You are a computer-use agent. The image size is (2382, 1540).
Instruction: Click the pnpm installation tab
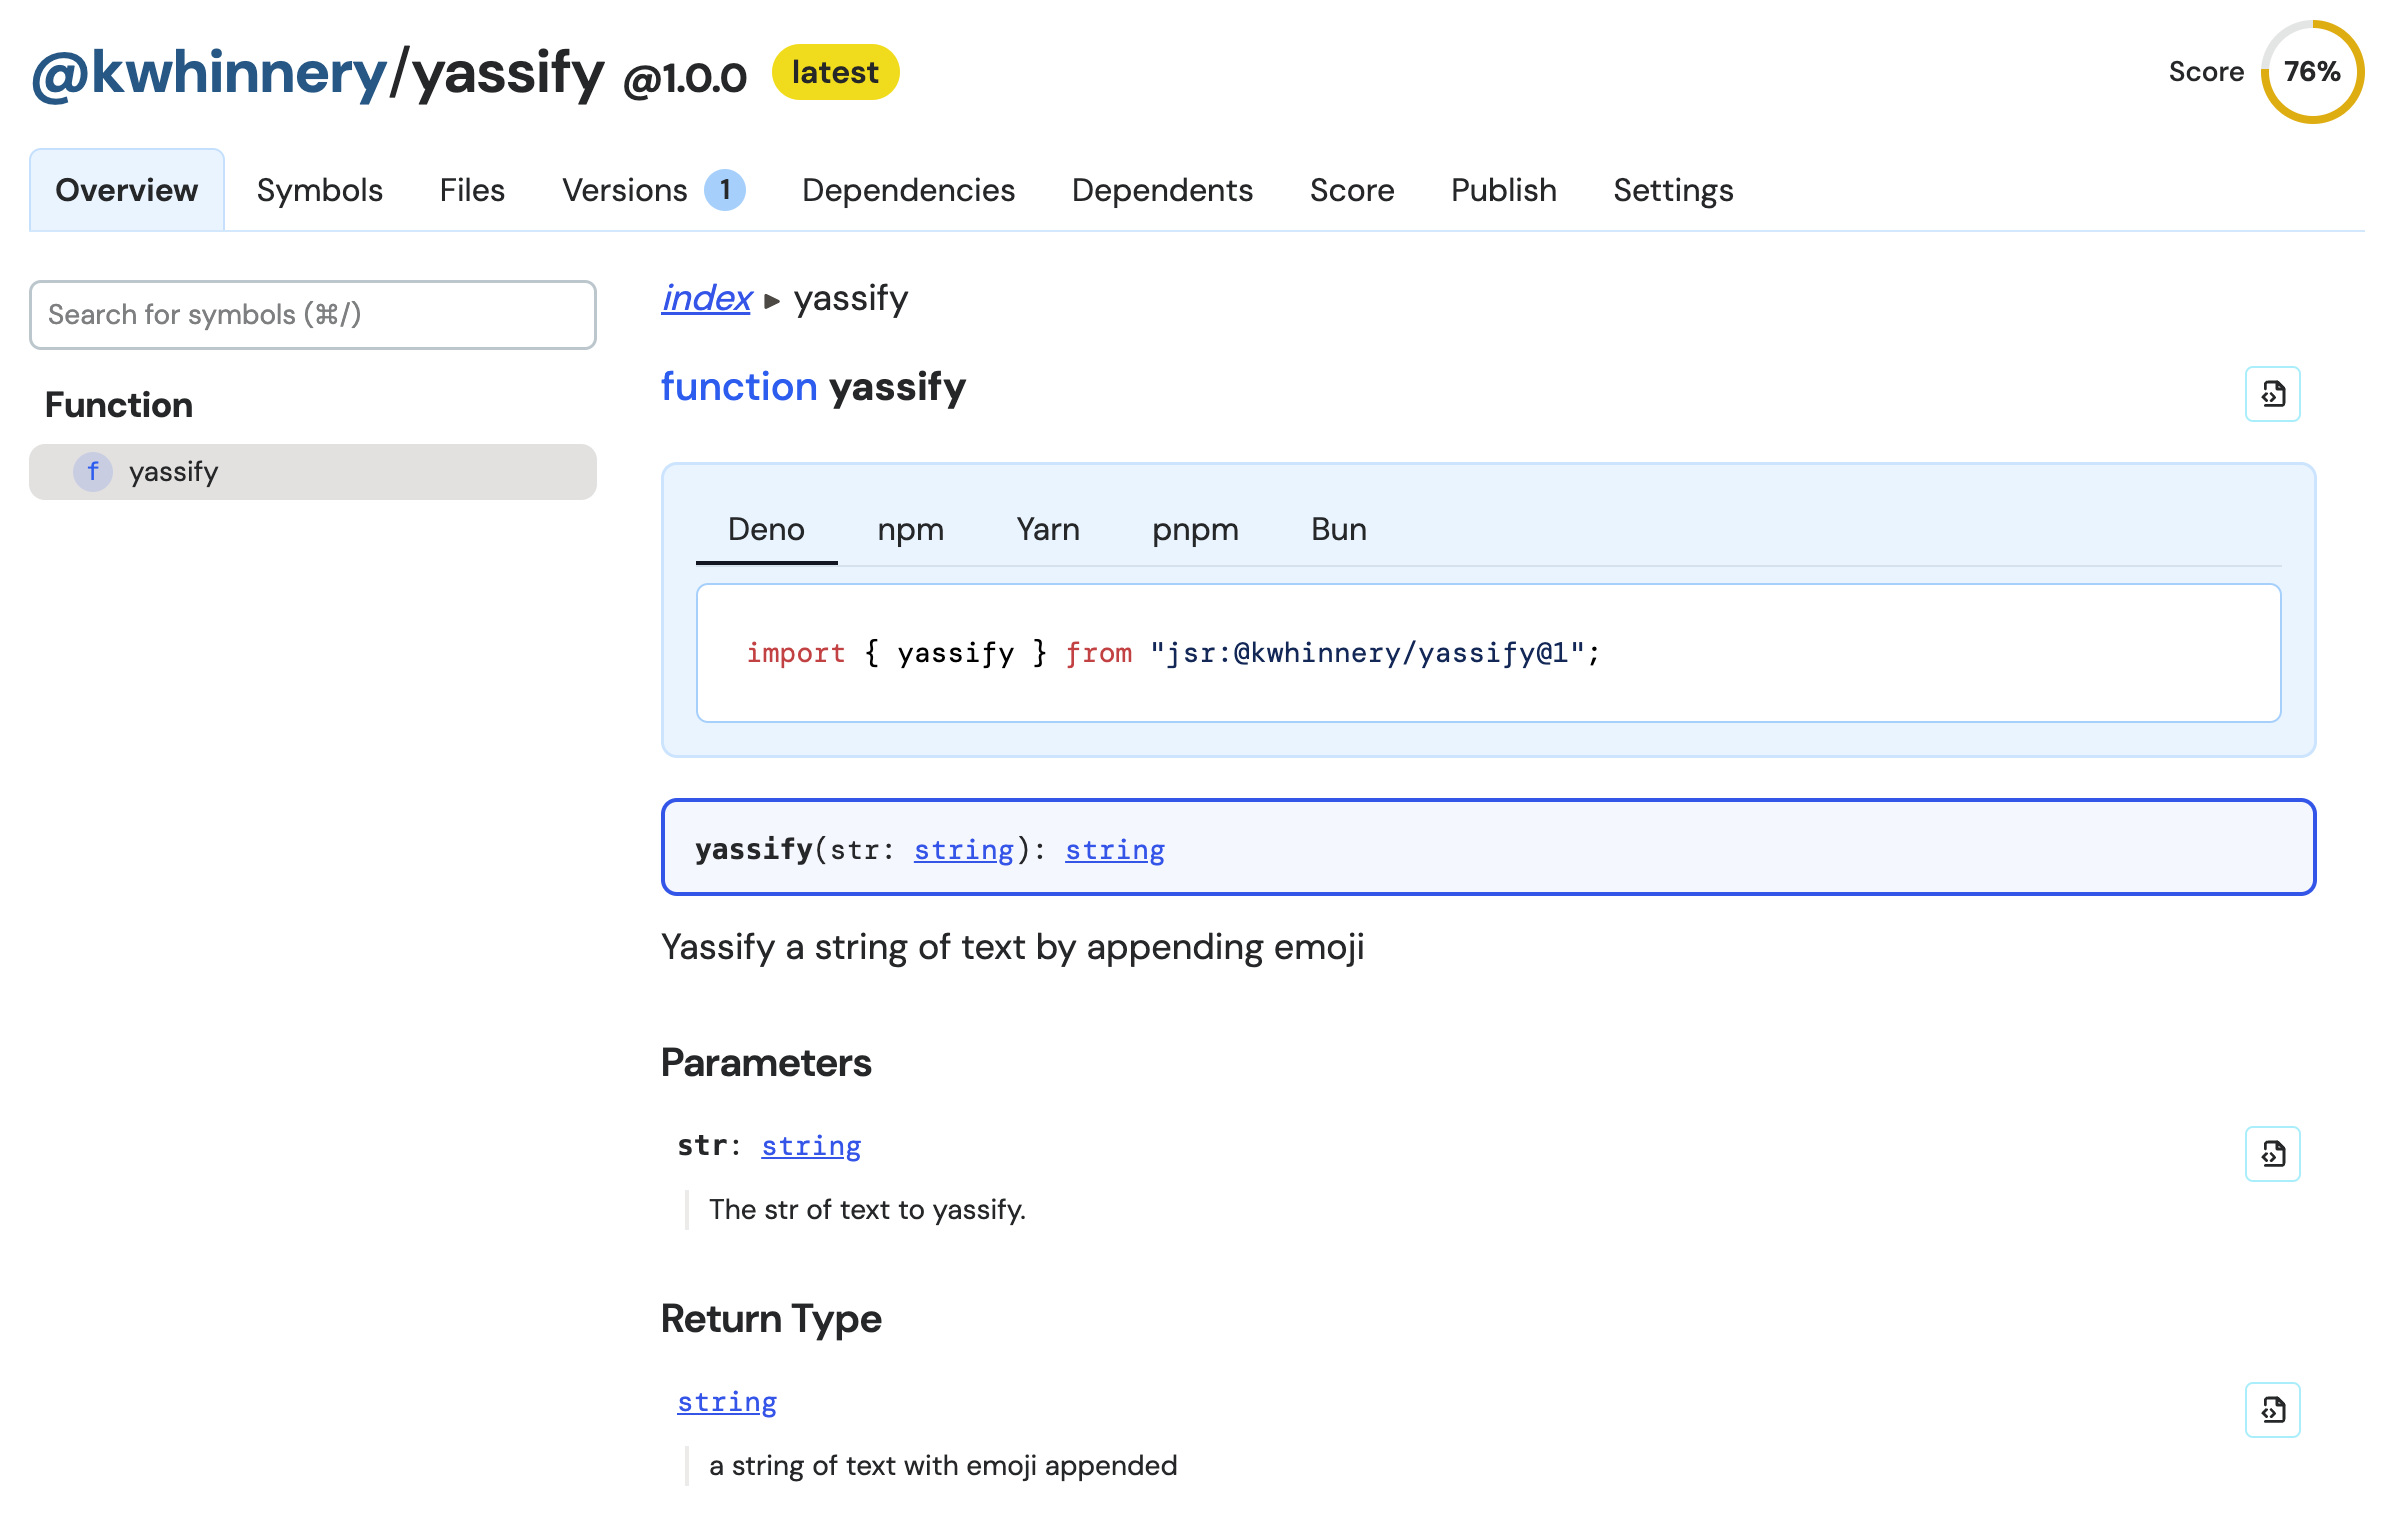(1193, 528)
